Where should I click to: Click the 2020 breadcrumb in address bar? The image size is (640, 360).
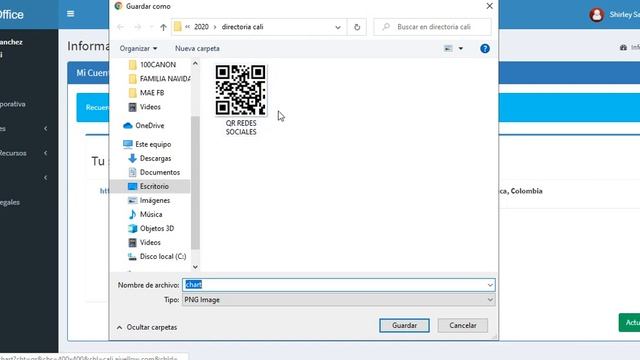click(201, 27)
